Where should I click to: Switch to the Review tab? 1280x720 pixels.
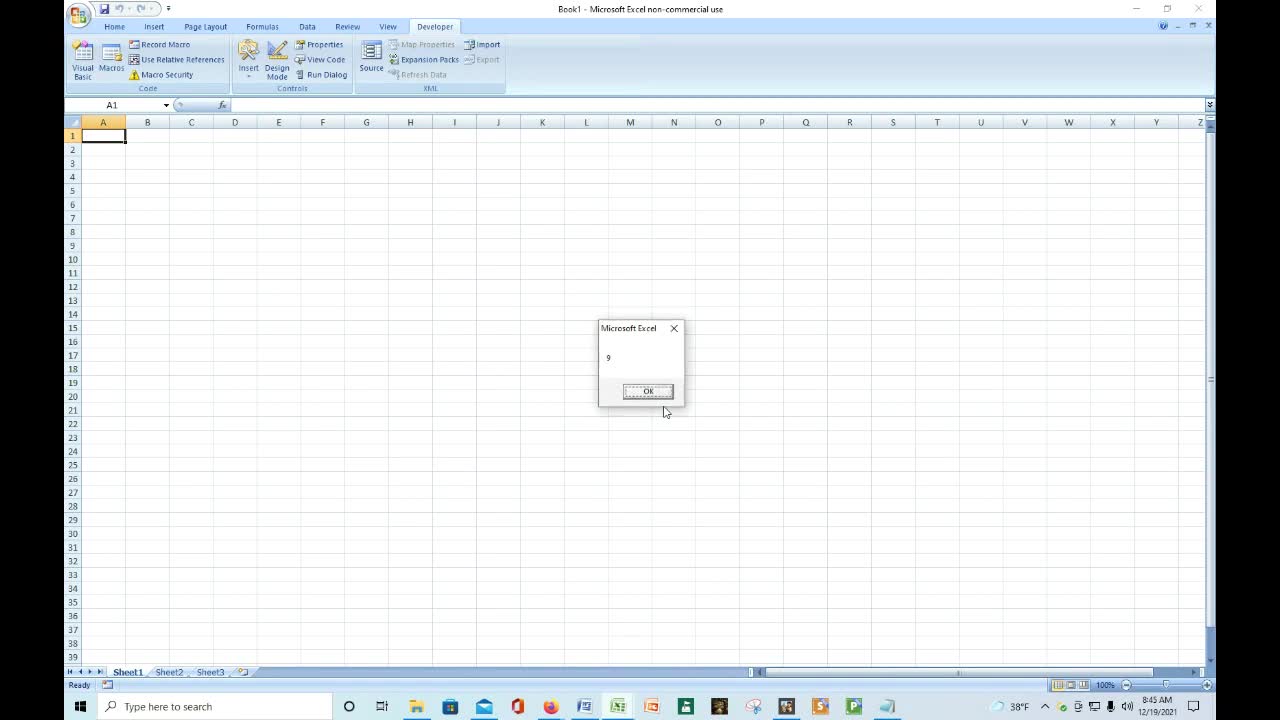point(347,27)
